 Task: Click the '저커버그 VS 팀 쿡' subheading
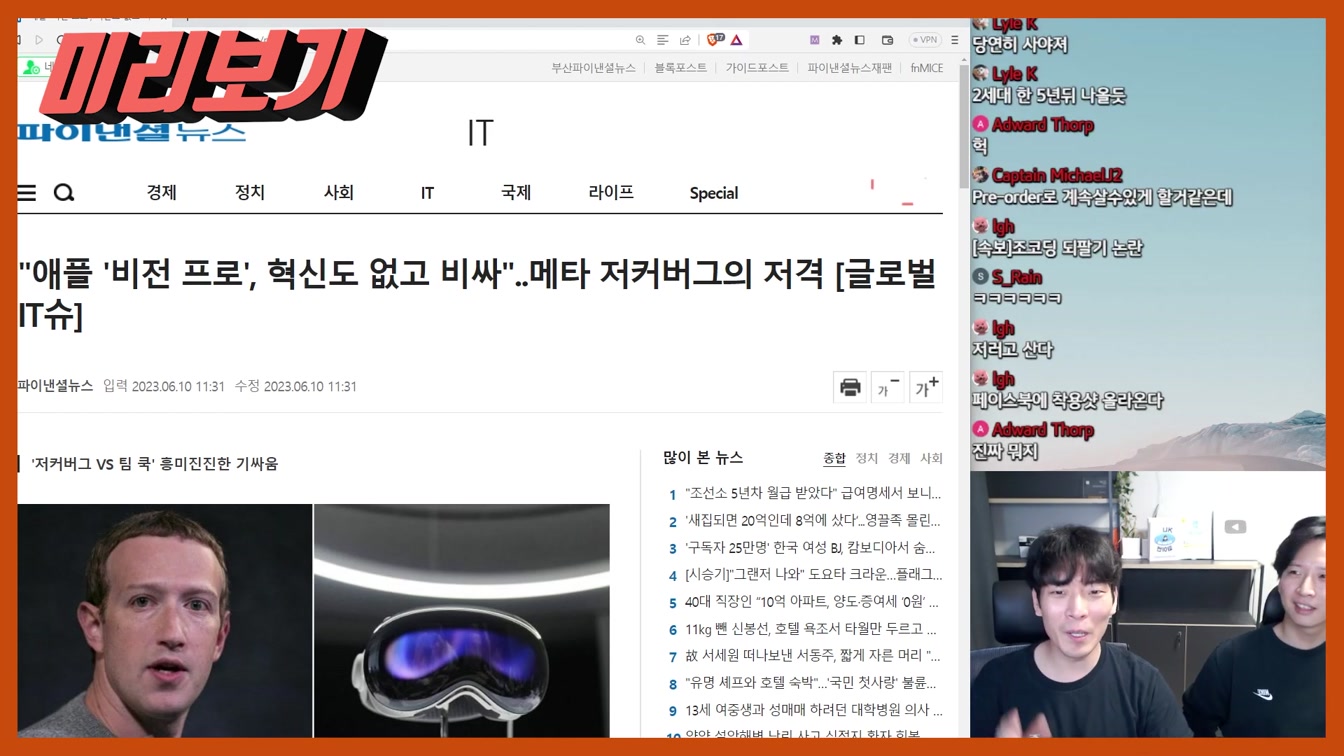point(155,464)
